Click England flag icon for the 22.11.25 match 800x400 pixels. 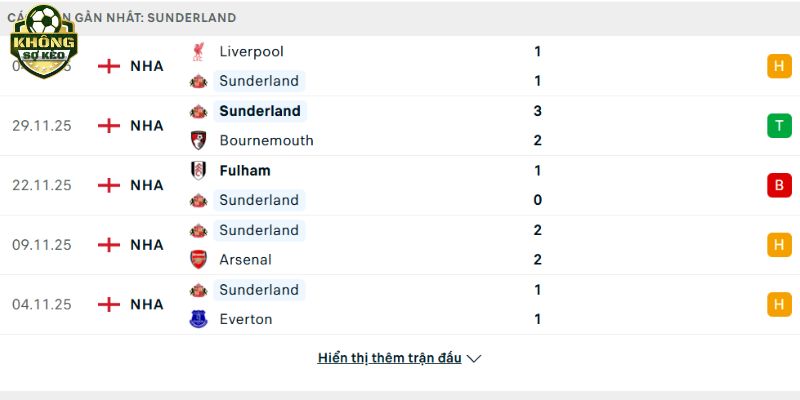point(108,185)
